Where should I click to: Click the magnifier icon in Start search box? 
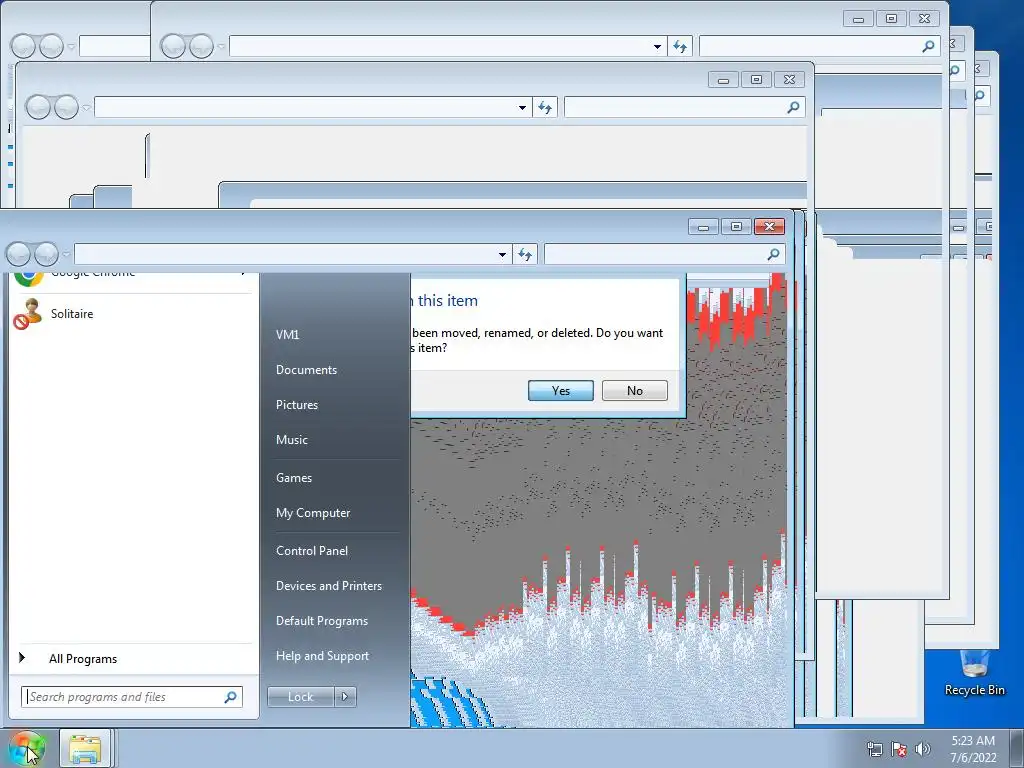click(x=231, y=697)
